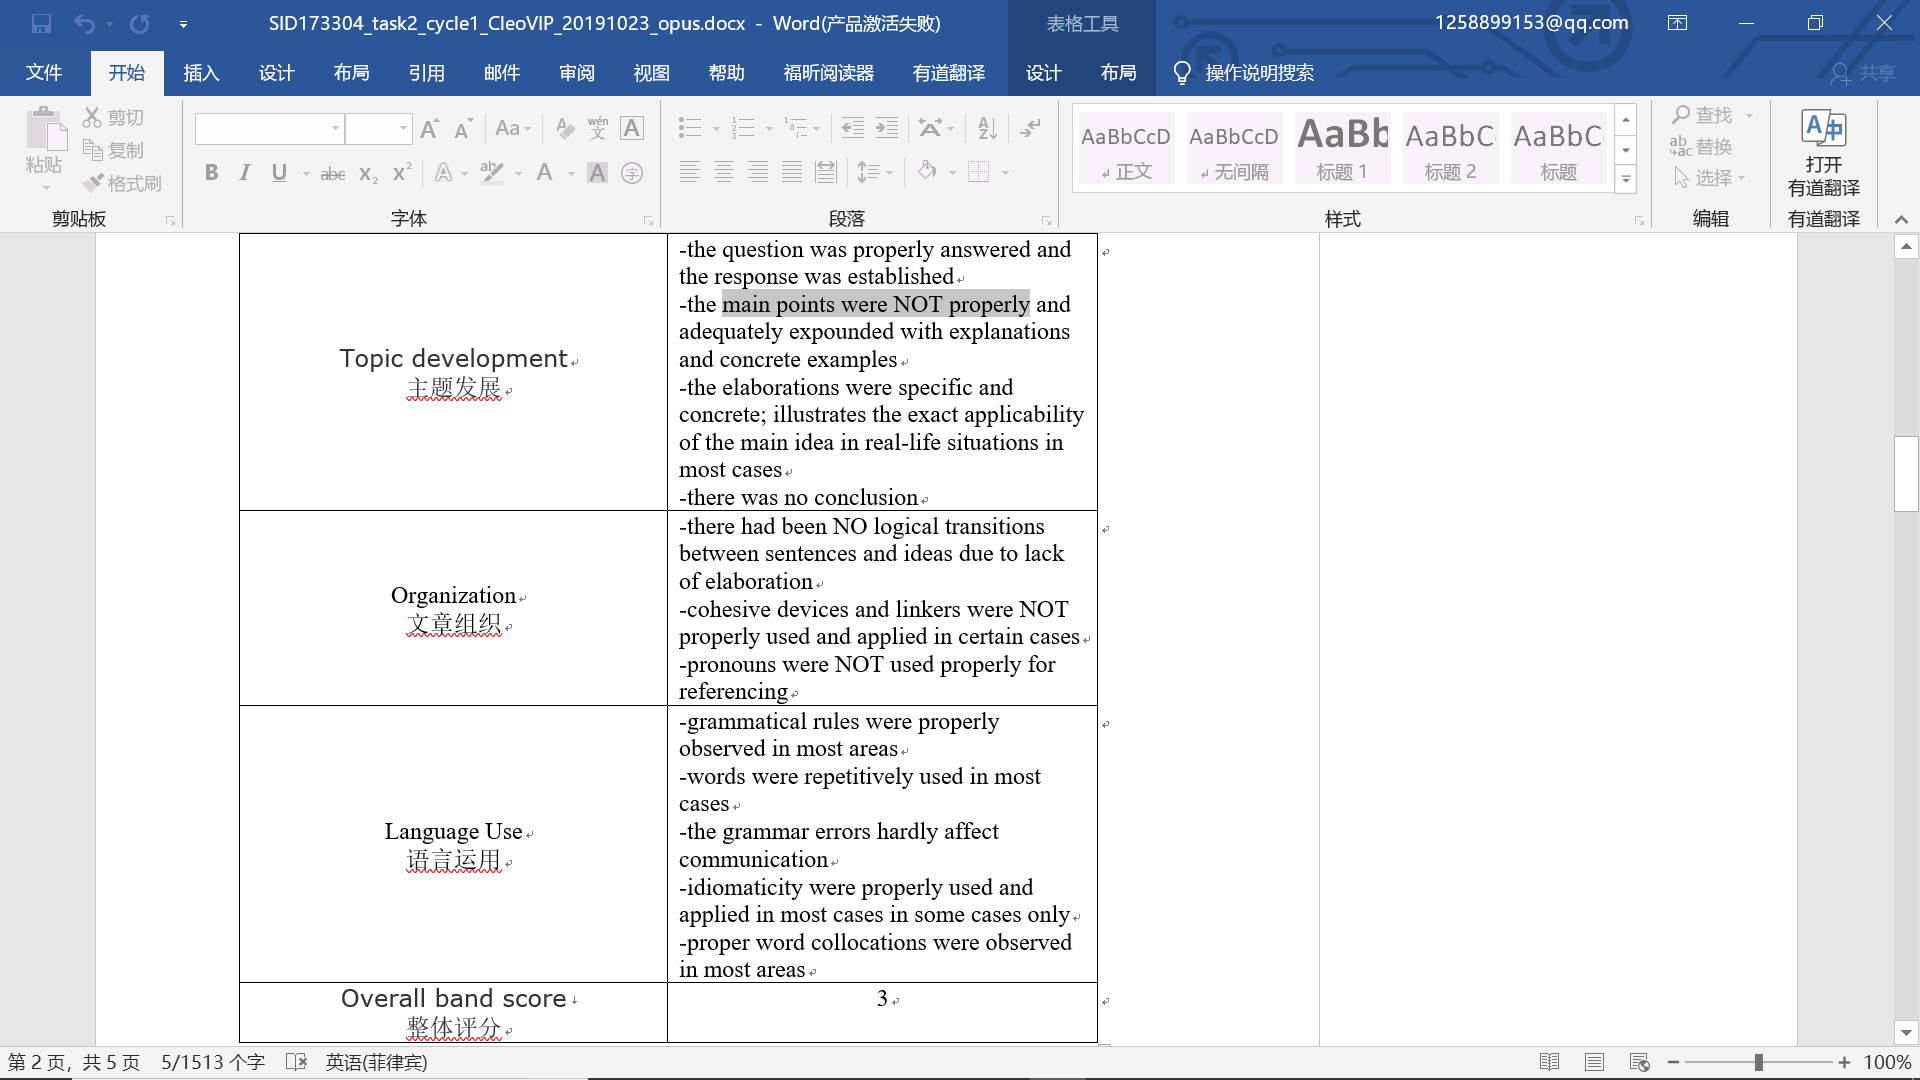The width and height of the screenshot is (1920, 1080).
Task: Toggle italic formatting
Action: 245,173
